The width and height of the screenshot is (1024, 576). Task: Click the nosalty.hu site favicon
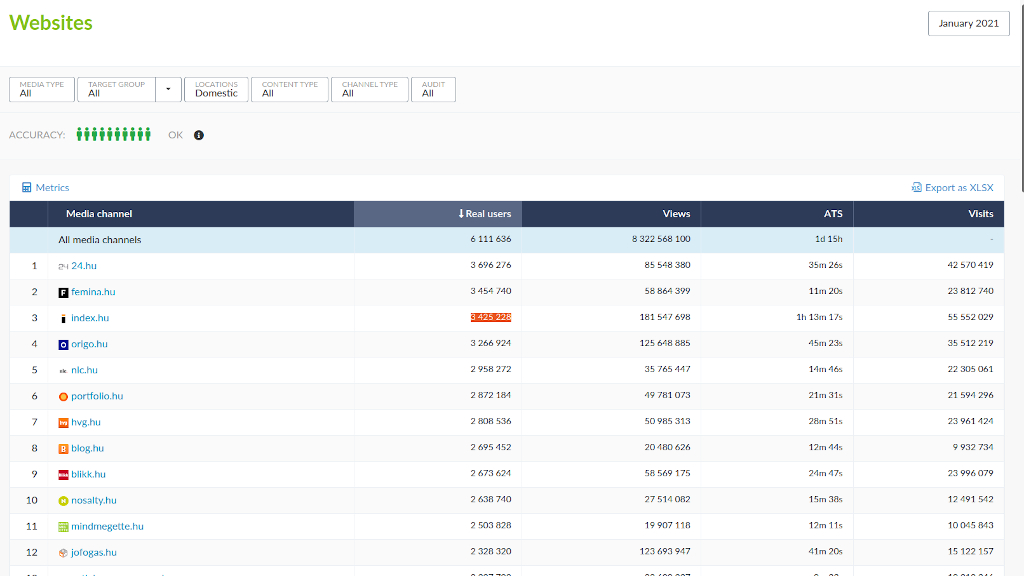click(63, 501)
